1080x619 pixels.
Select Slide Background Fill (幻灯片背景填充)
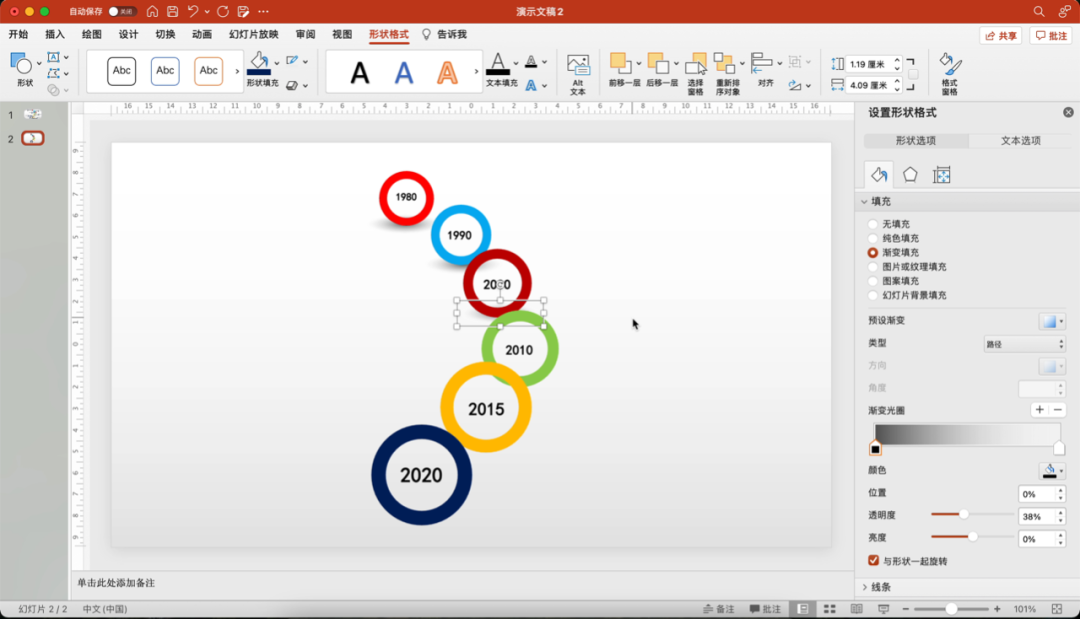[x=873, y=295]
